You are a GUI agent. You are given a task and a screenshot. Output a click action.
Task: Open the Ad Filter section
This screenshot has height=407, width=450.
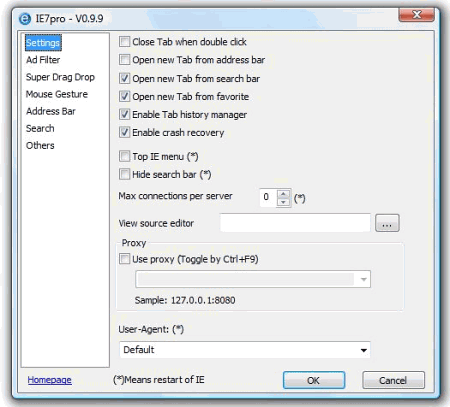[43, 60]
